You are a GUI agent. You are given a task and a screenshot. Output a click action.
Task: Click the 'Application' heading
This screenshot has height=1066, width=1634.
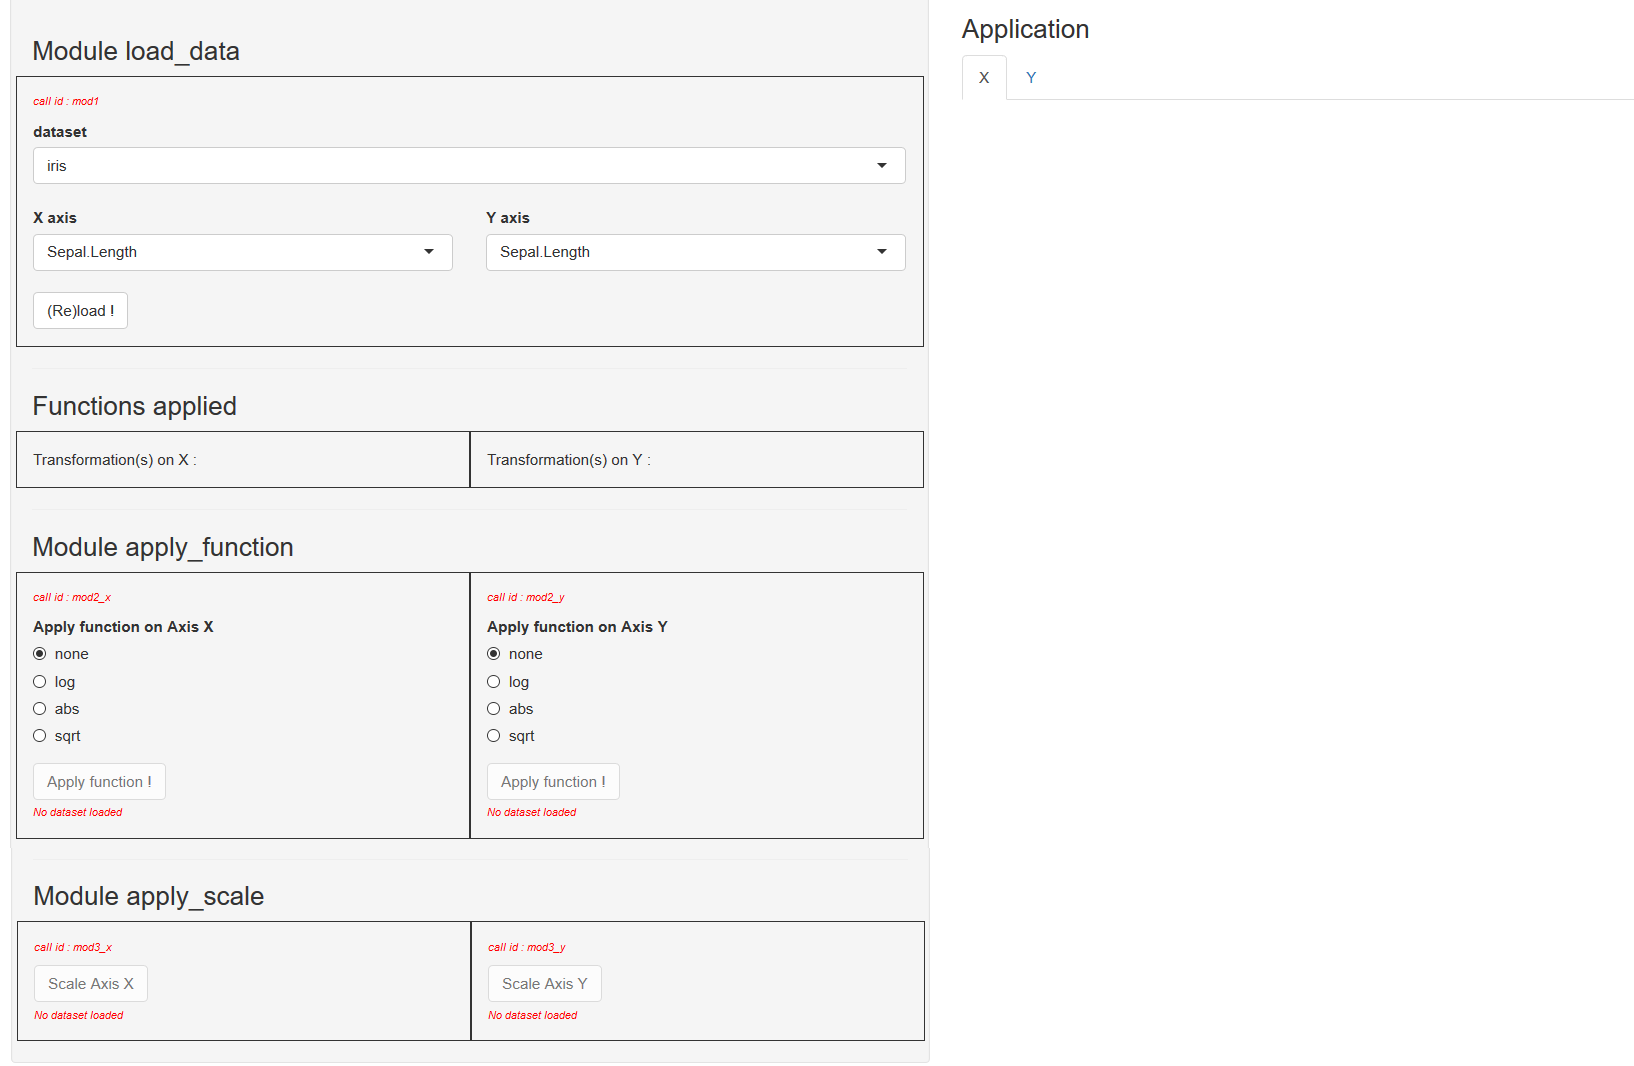click(x=1025, y=29)
